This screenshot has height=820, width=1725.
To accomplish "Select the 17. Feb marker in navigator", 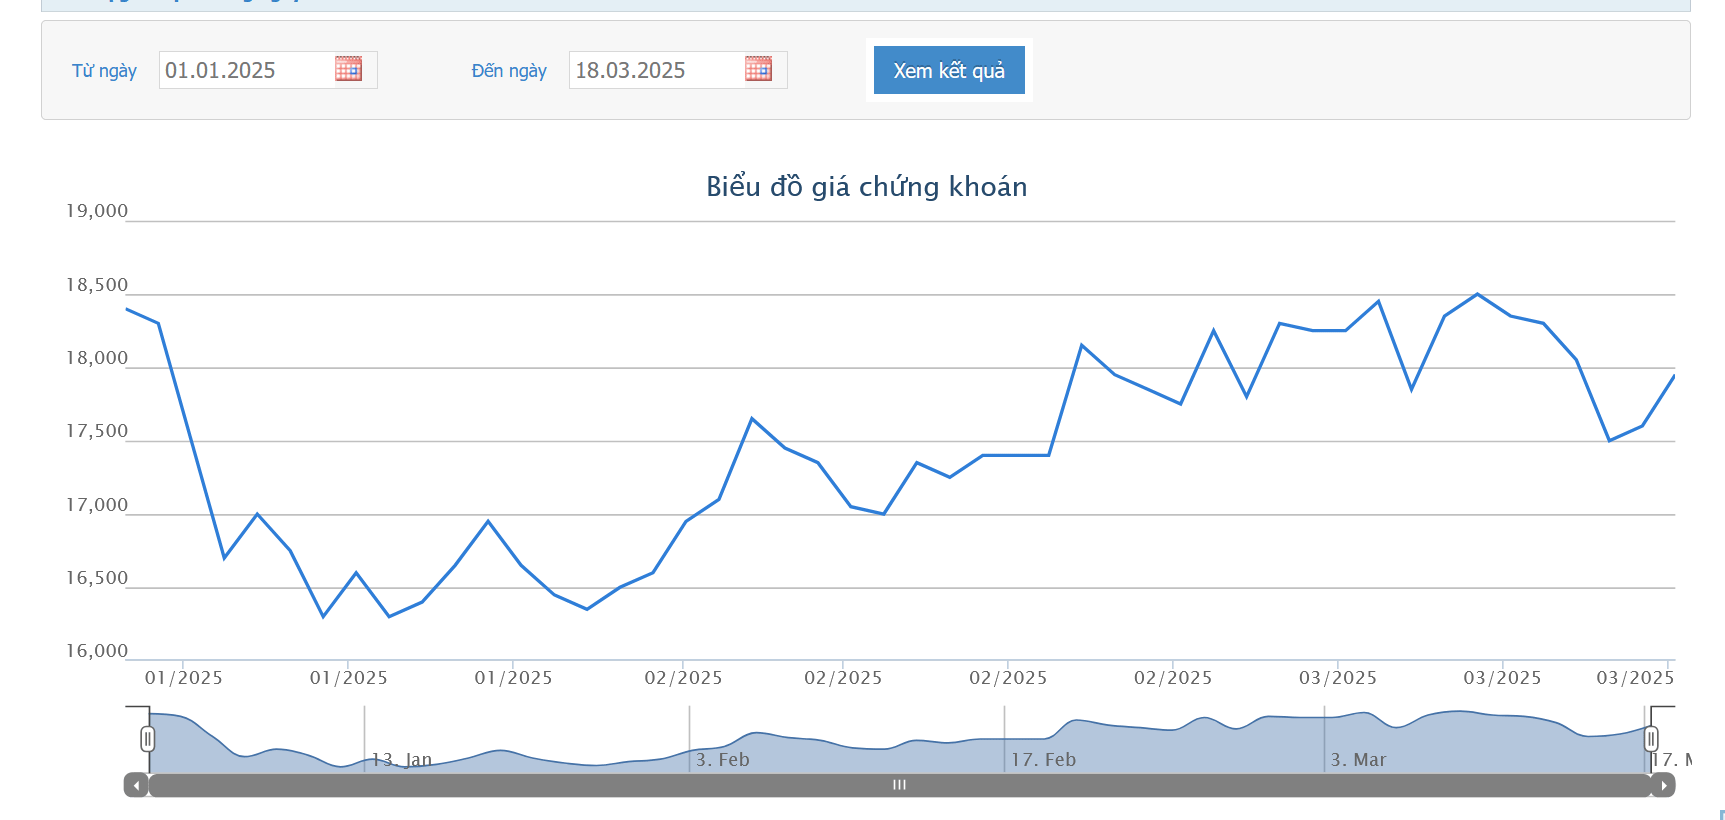I will pos(1043,760).
